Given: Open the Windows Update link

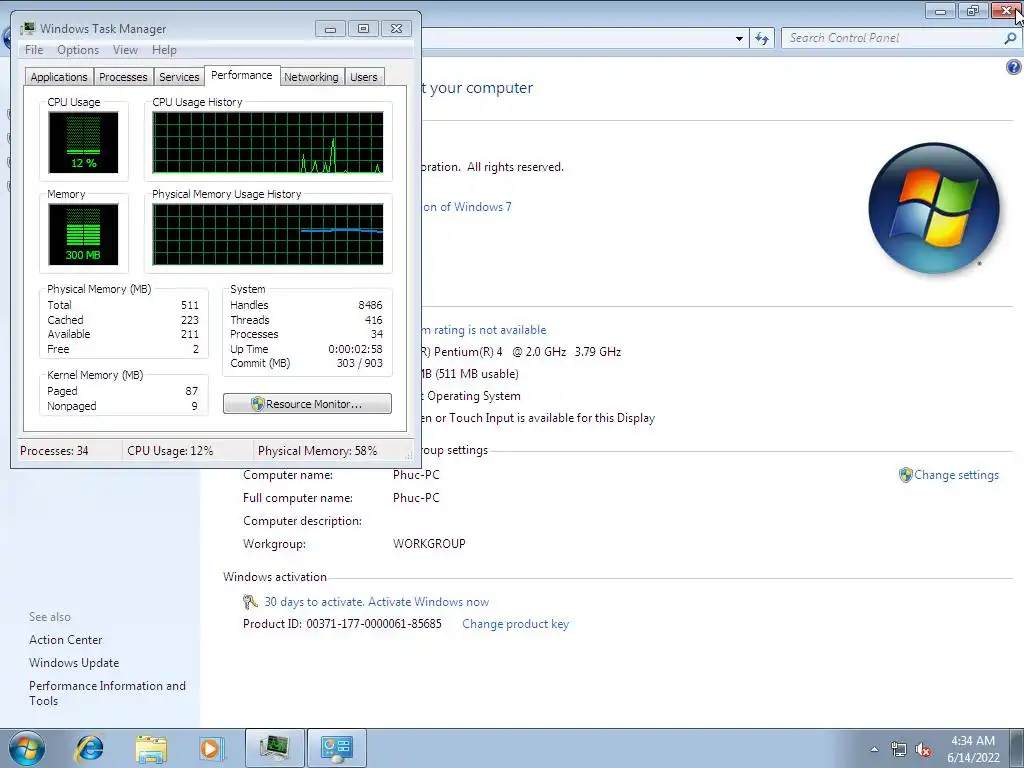Looking at the screenshot, I should click(74, 663).
